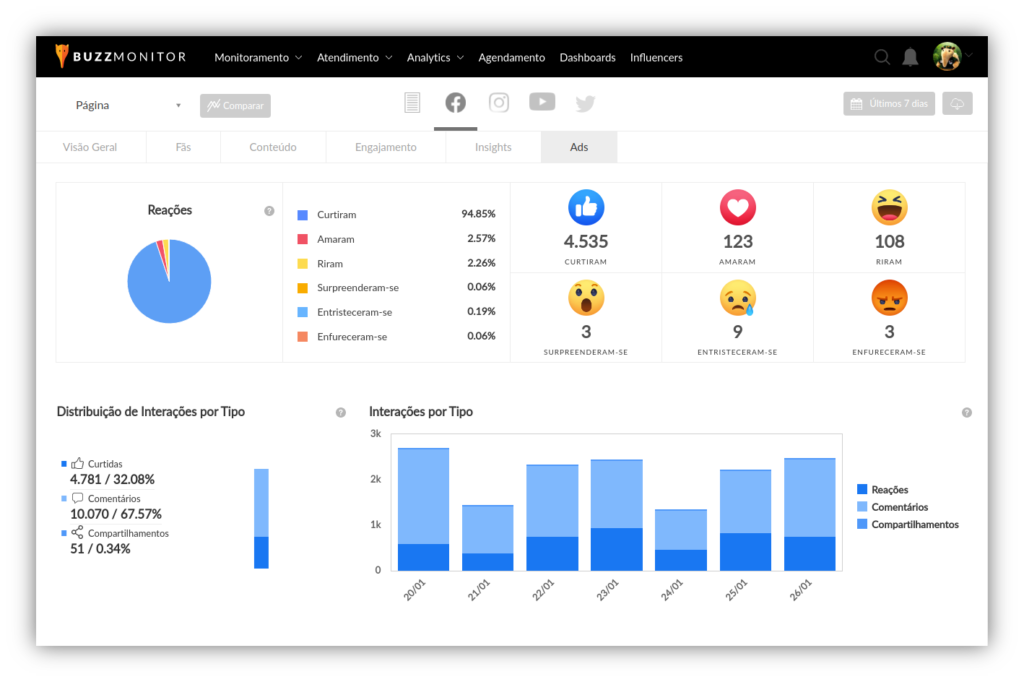Show help for the Reações chart
The width and height of the screenshot is (1024, 682).
[269, 211]
